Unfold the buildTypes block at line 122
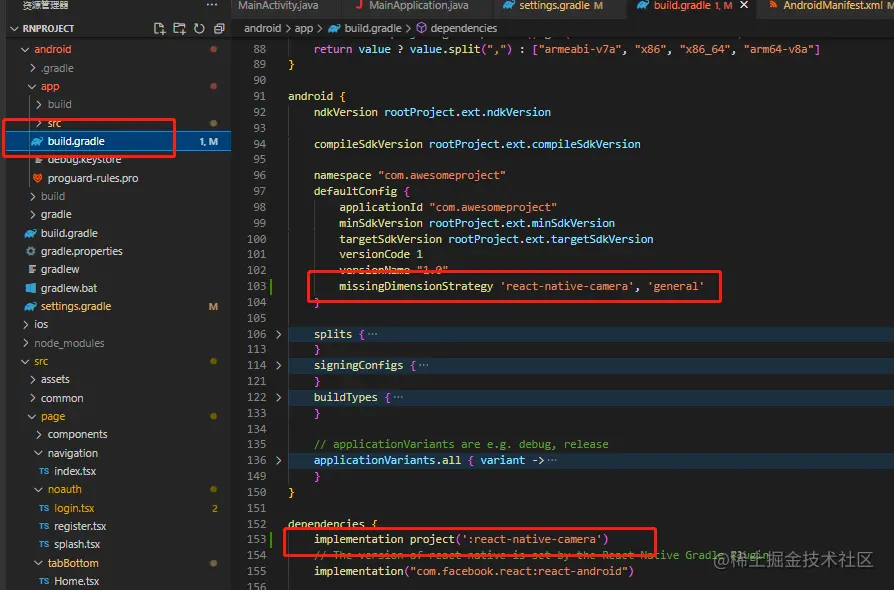Screen dimensions: 894x590 click(x=279, y=397)
